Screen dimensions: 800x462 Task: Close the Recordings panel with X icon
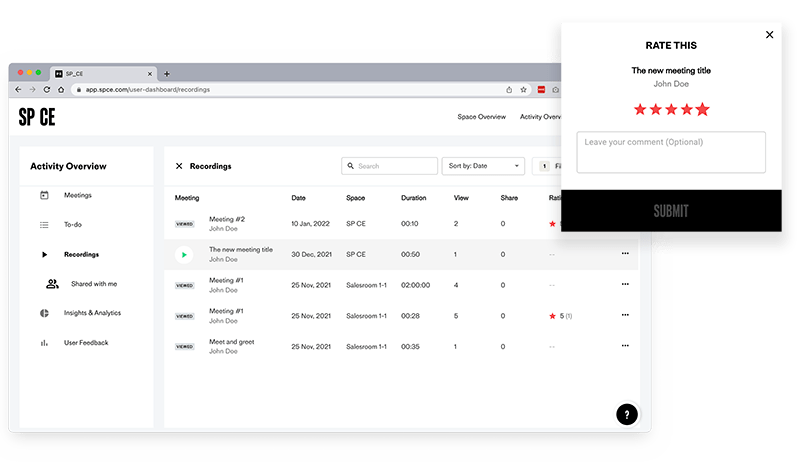click(x=179, y=166)
